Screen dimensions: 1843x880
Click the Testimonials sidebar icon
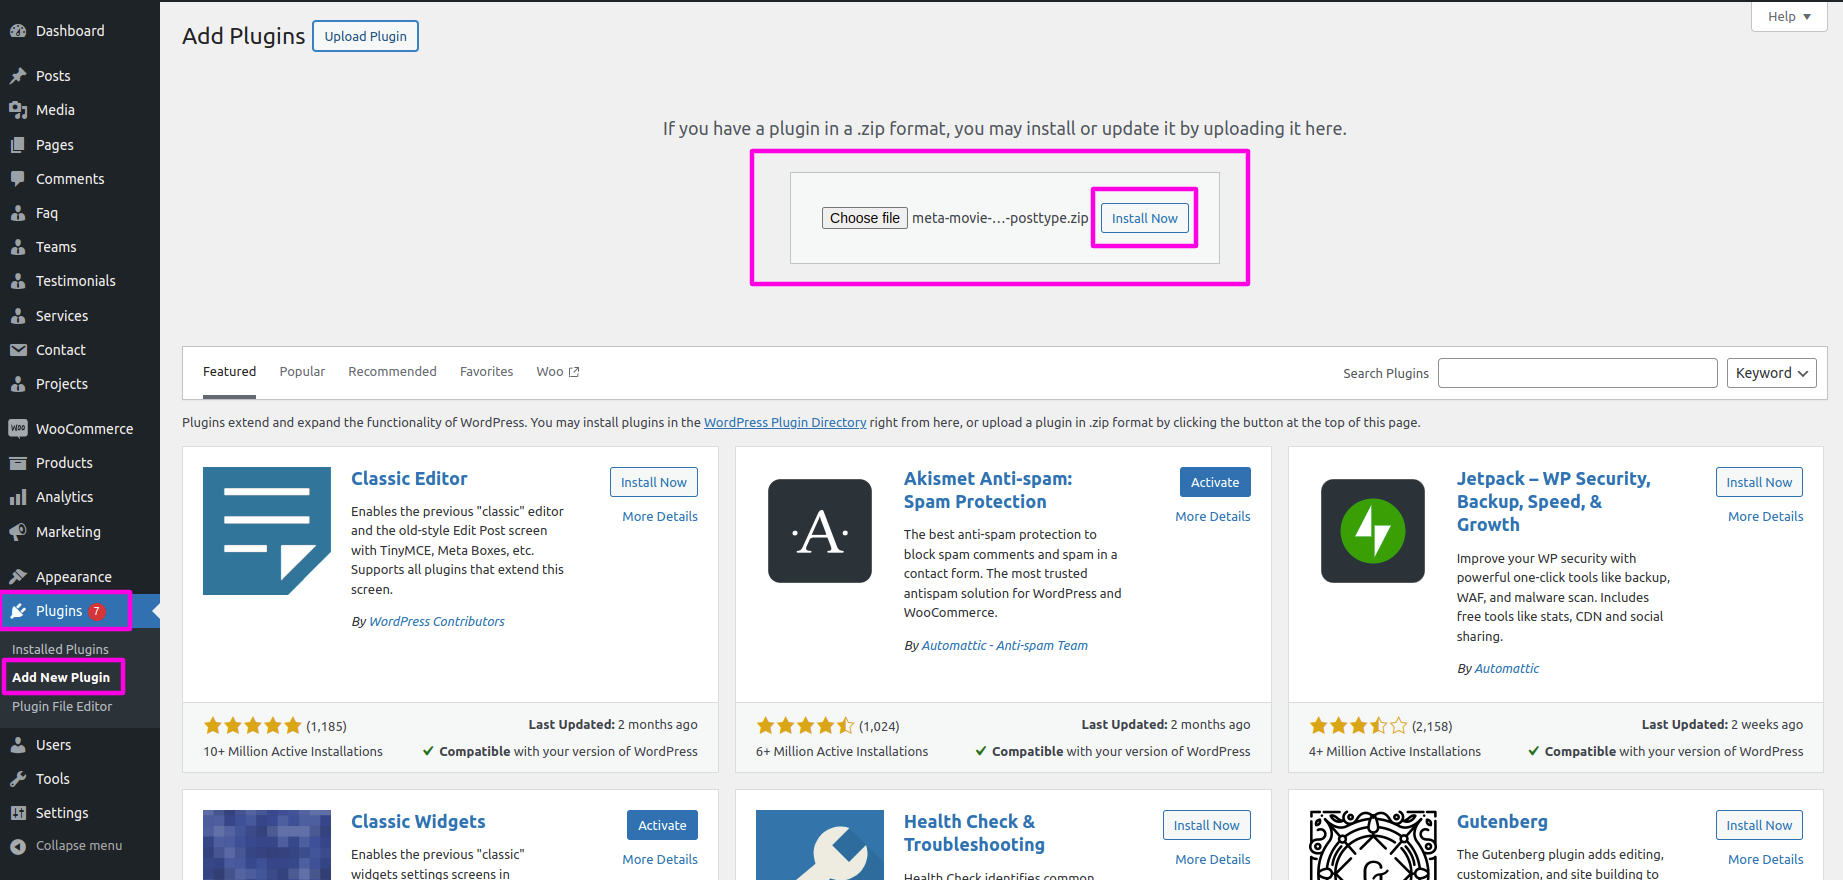(18, 281)
